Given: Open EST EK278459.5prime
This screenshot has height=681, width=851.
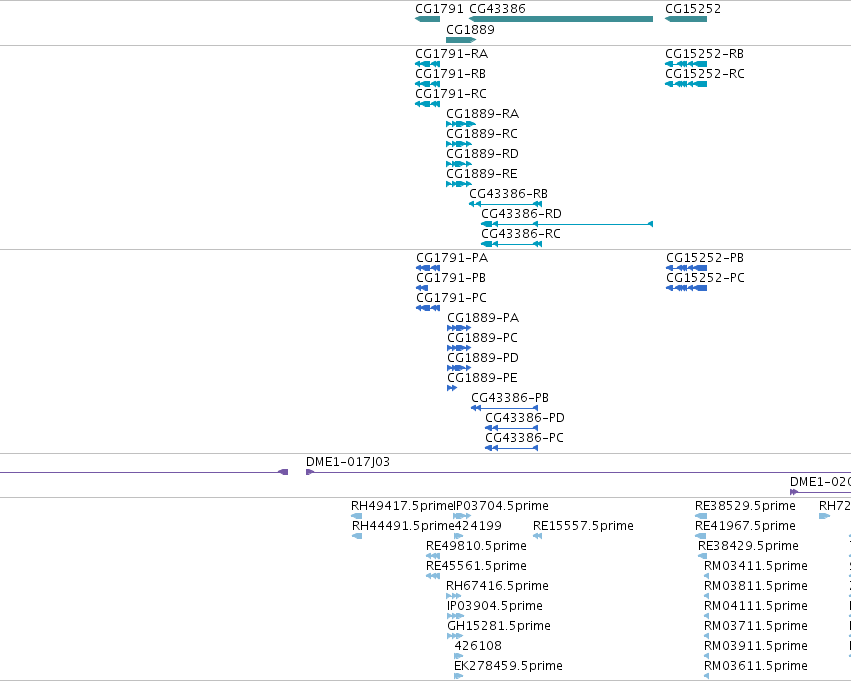Looking at the screenshot, I should pos(509,667).
